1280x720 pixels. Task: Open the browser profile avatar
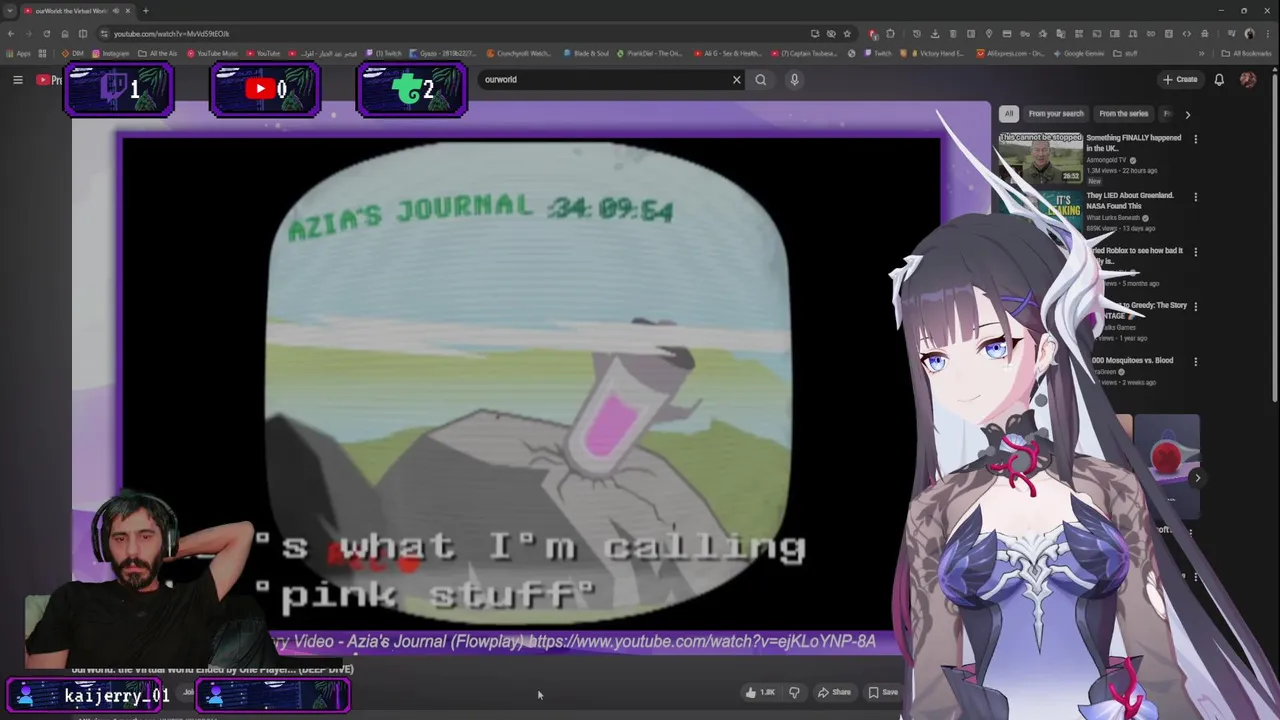point(1249,33)
